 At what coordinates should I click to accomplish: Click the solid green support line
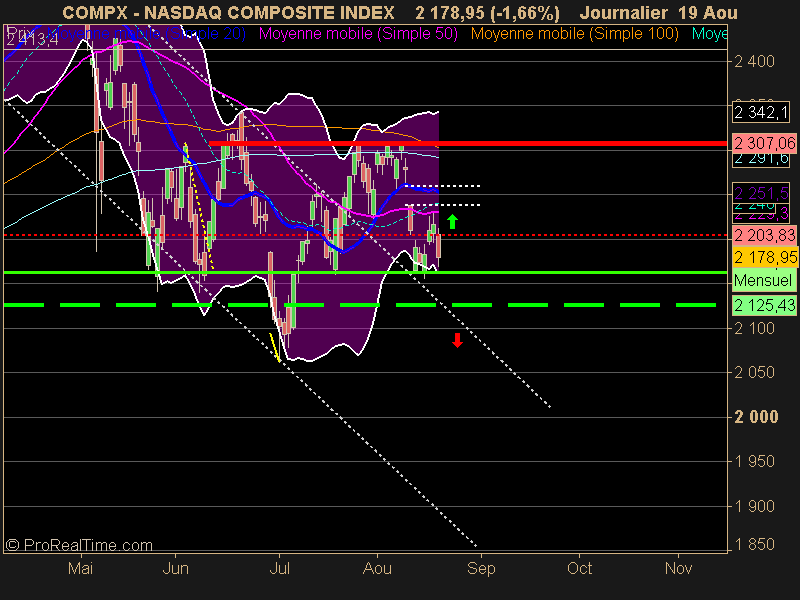[x=365, y=272]
